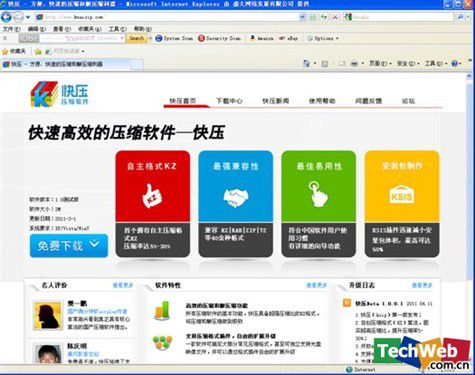Click 查看更多 link in 软件特性 section
Screen dimensions: 475x375
[317, 285]
